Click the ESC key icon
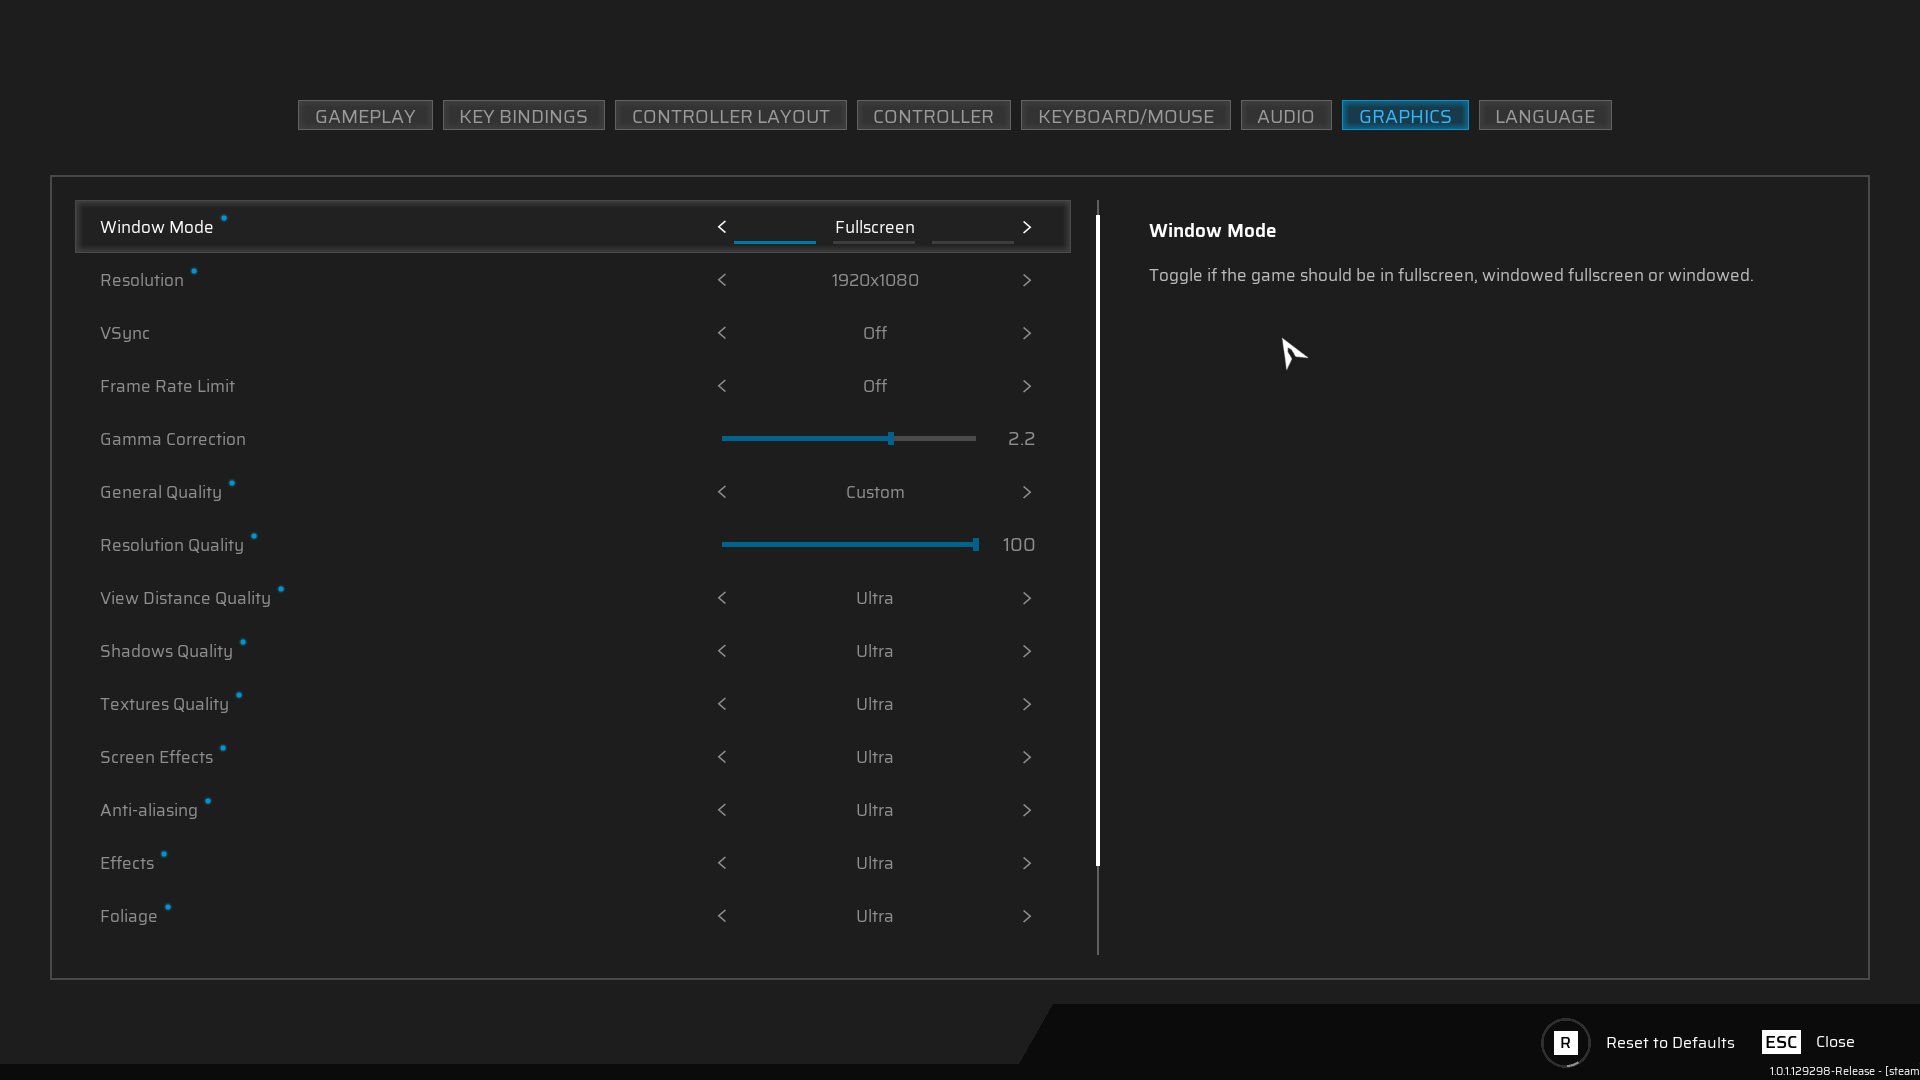 [1780, 1042]
